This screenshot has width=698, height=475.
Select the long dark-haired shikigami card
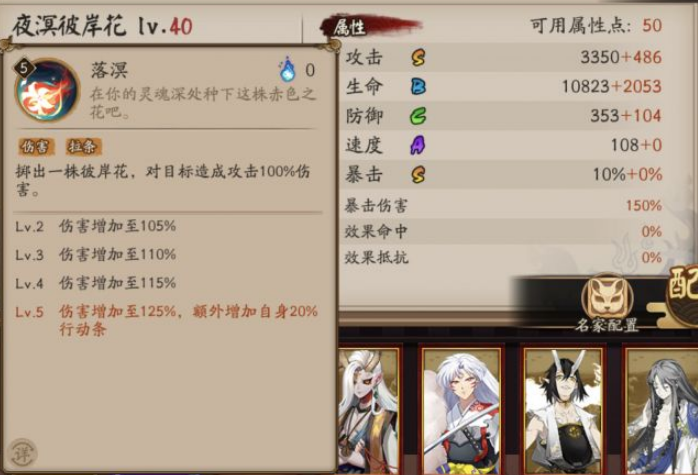661,410
